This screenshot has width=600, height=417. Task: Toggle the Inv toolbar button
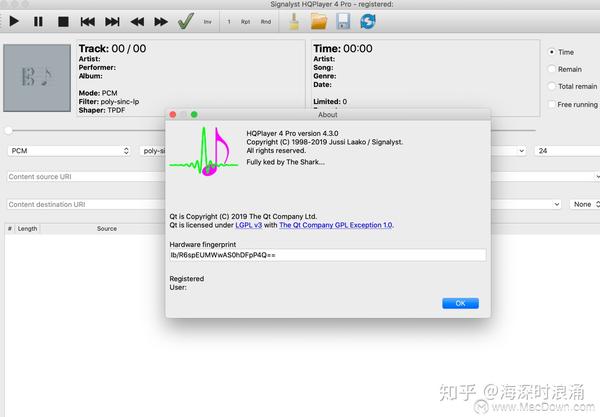pos(207,22)
